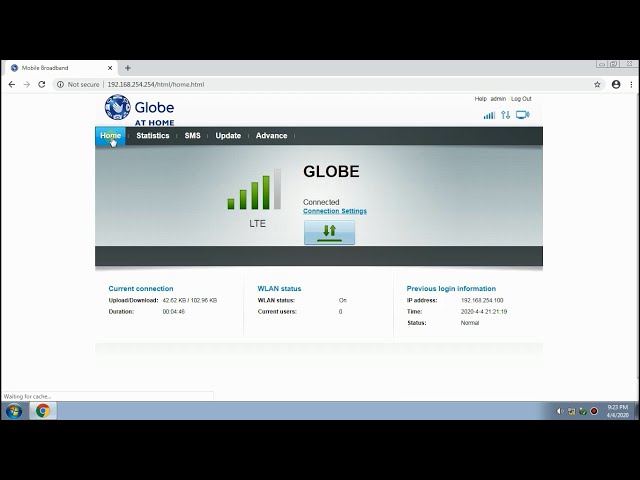
Task: Open the Chrome profile avatar
Action: (x=616, y=84)
